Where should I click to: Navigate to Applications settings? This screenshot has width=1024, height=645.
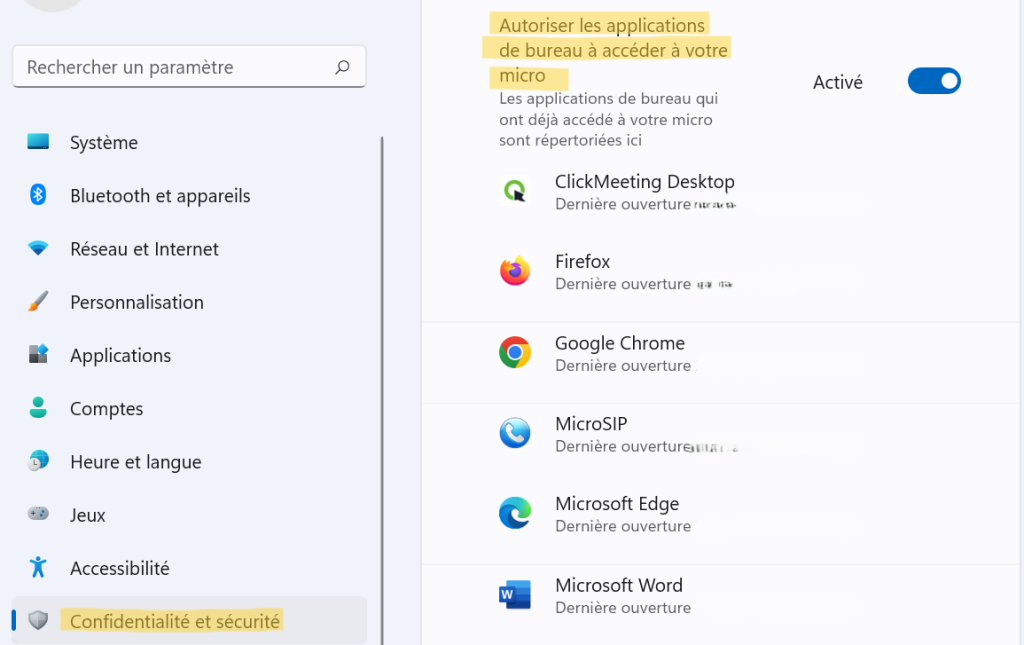tap(189, 355)
